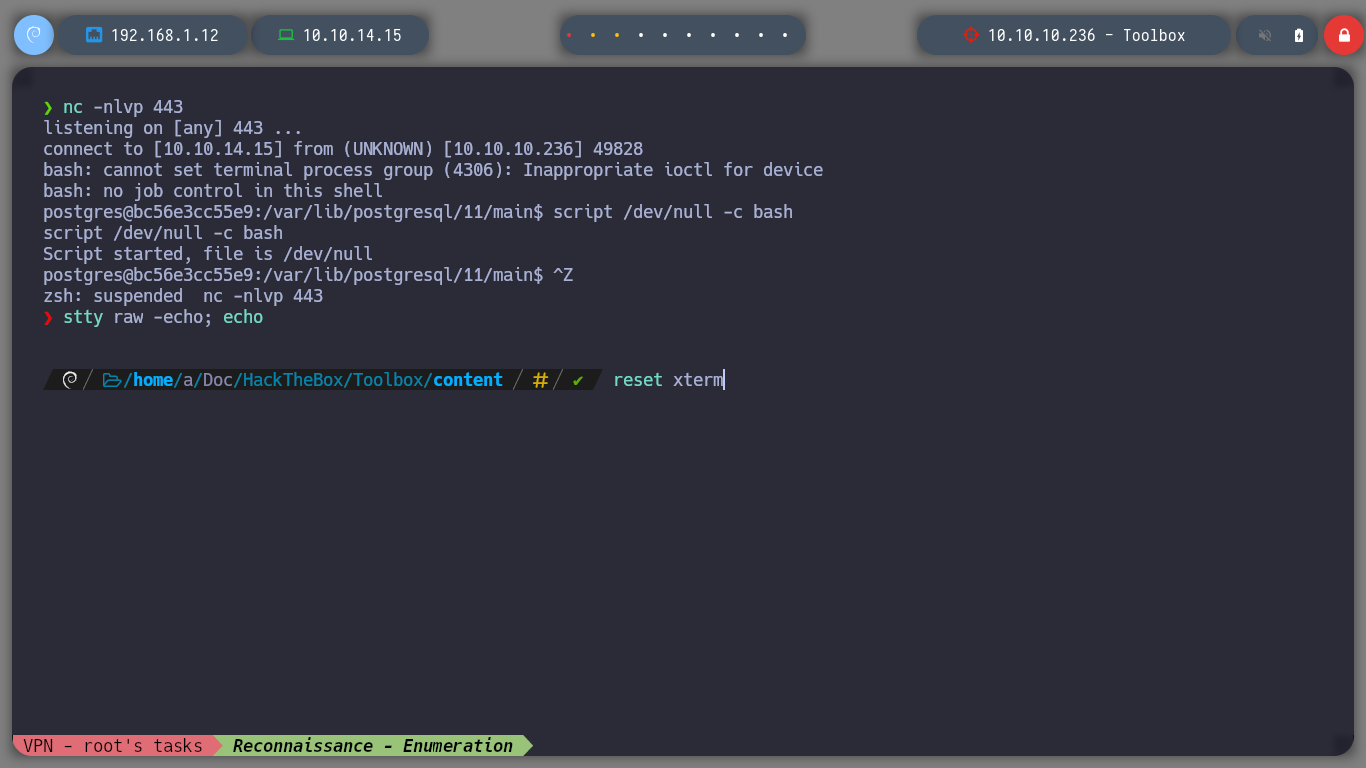The image size is (1366, 768).
Task: Switch to the red first workspace dot
Action: (569, 35)
